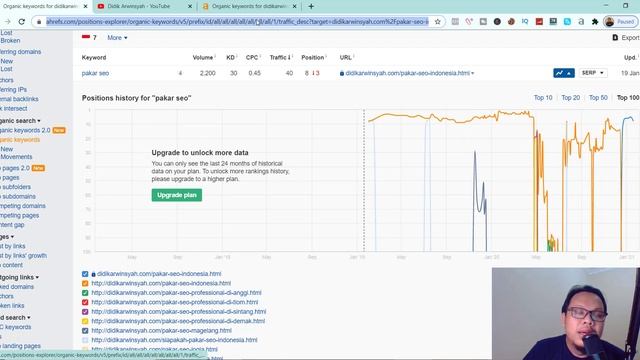
Task: Sort the table by Traffic column
Action: [x=280, y=58]
